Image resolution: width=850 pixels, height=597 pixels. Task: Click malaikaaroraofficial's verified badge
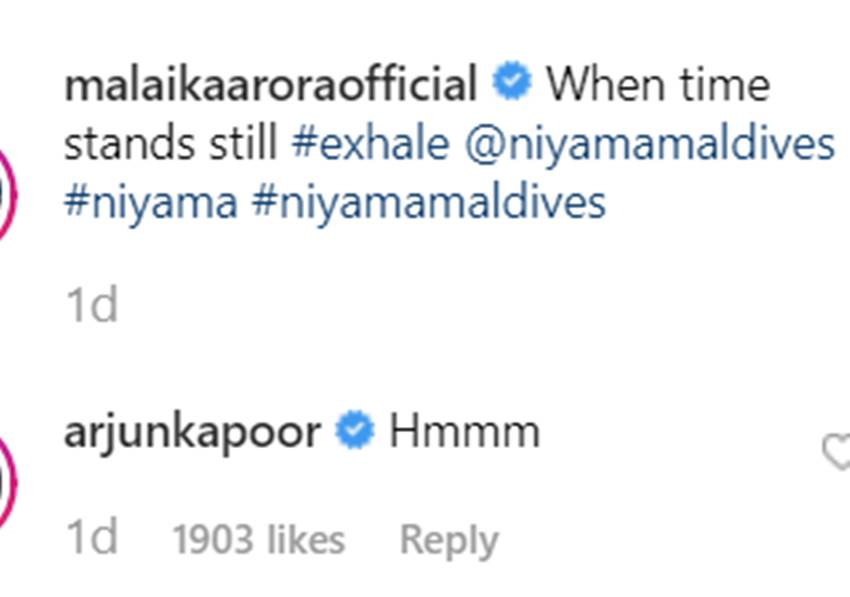[512, 84]
